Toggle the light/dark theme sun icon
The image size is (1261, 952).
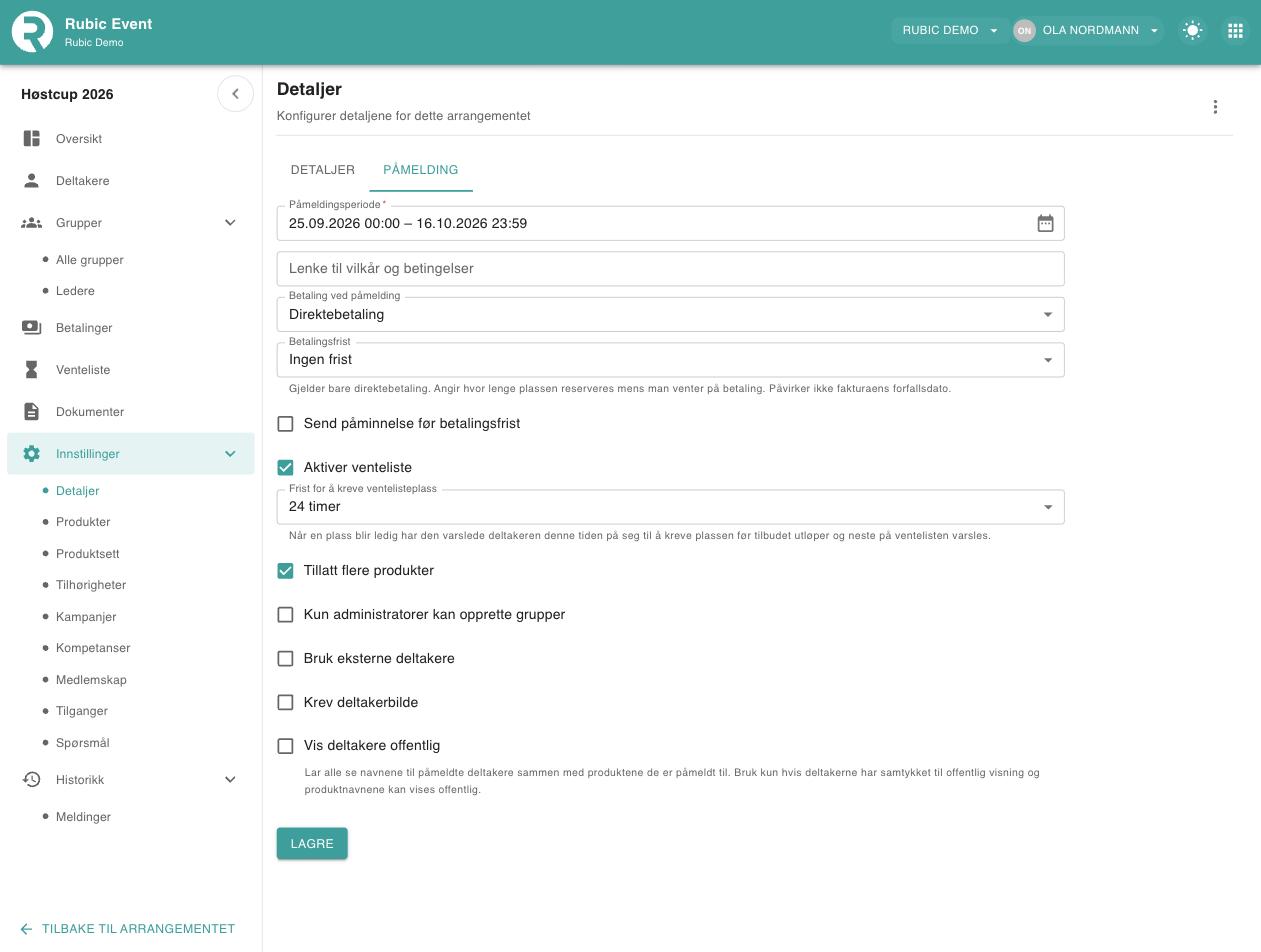point(1192,30)
